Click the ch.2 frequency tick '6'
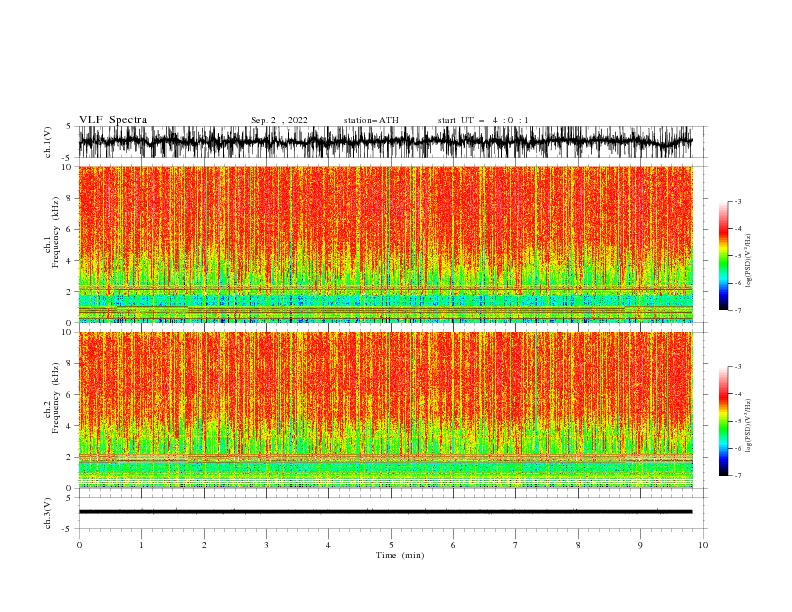The height and width of the screenshot is (612, 792). tap(70, 395)
